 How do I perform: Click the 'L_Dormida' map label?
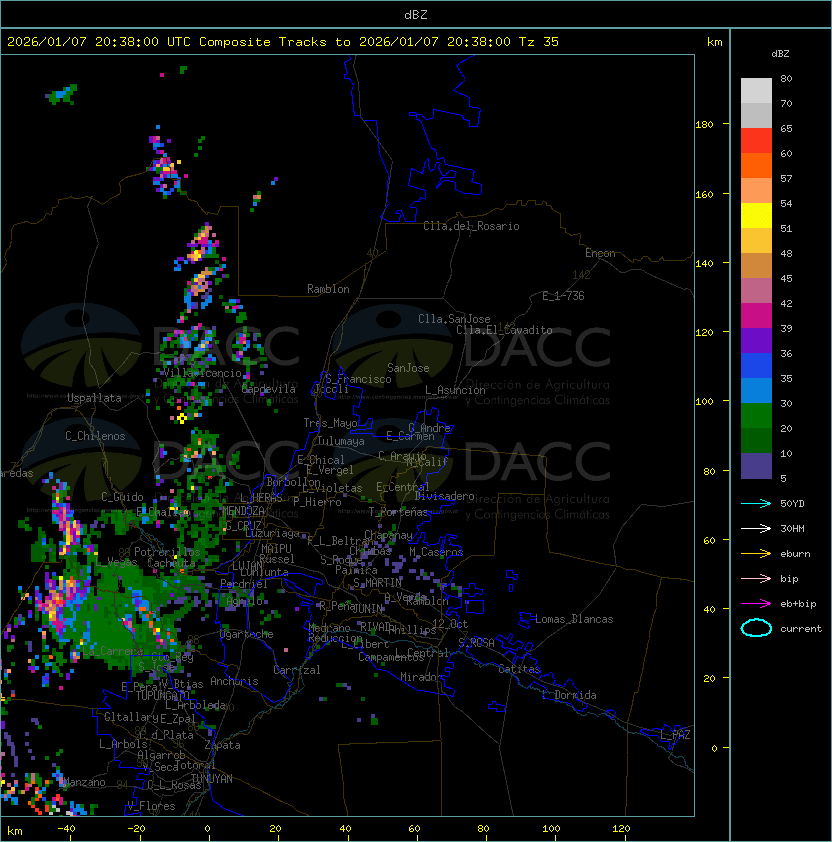click(x=569, y=695)
